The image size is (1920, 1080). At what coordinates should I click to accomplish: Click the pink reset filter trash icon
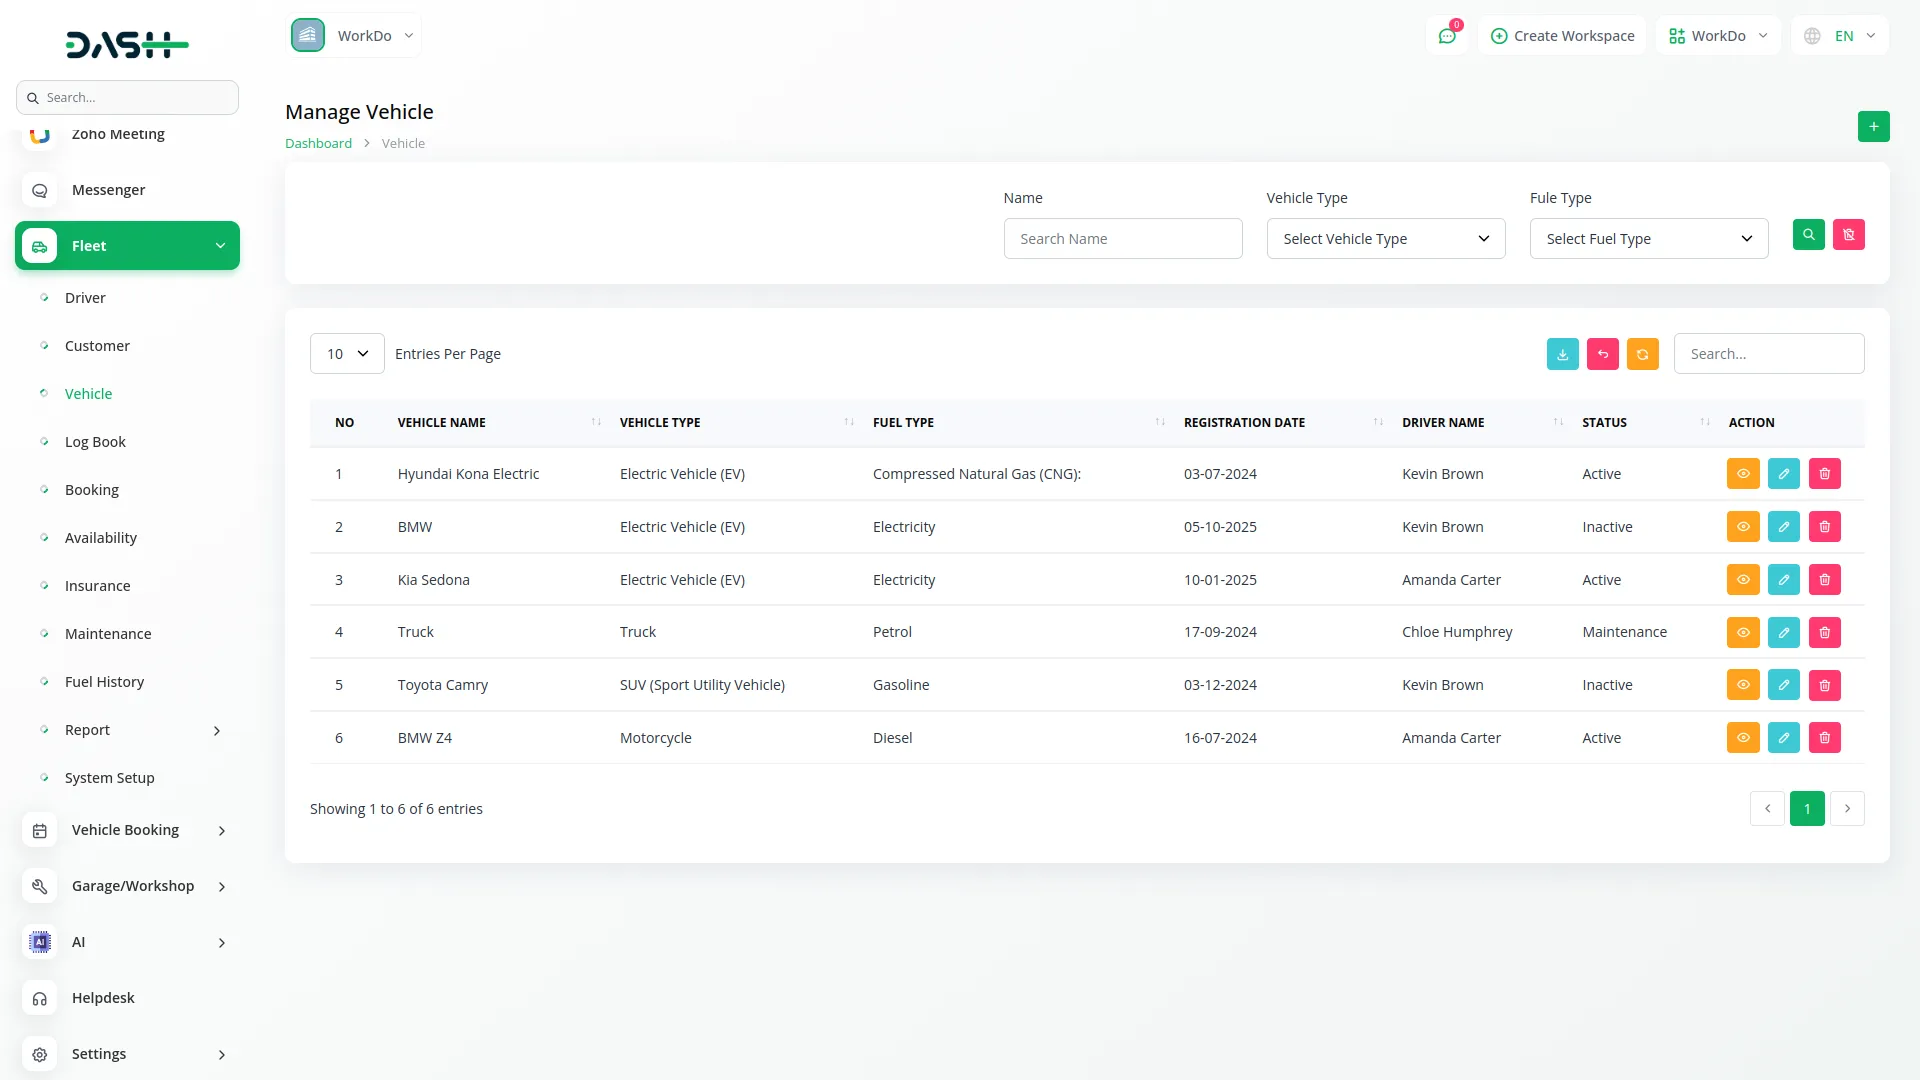1848,235
